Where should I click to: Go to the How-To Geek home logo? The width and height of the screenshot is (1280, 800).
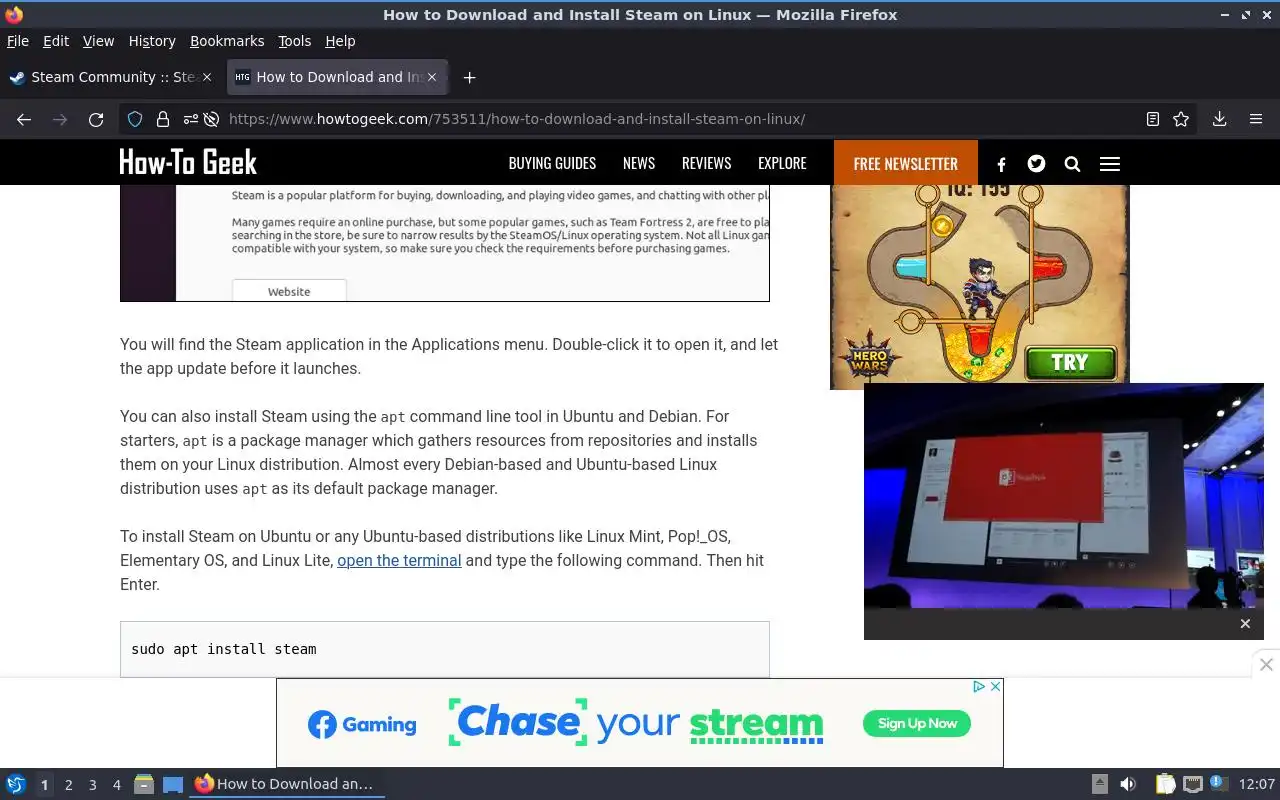coord(188,162)
